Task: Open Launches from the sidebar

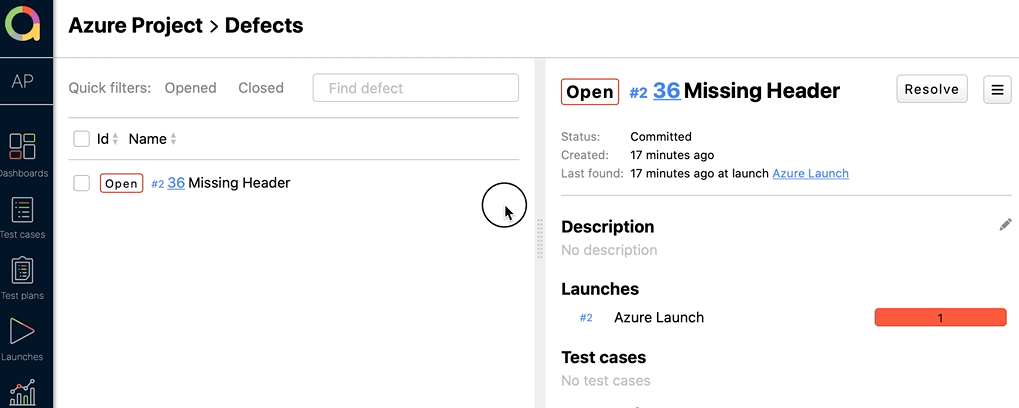Action: point(22,332)
